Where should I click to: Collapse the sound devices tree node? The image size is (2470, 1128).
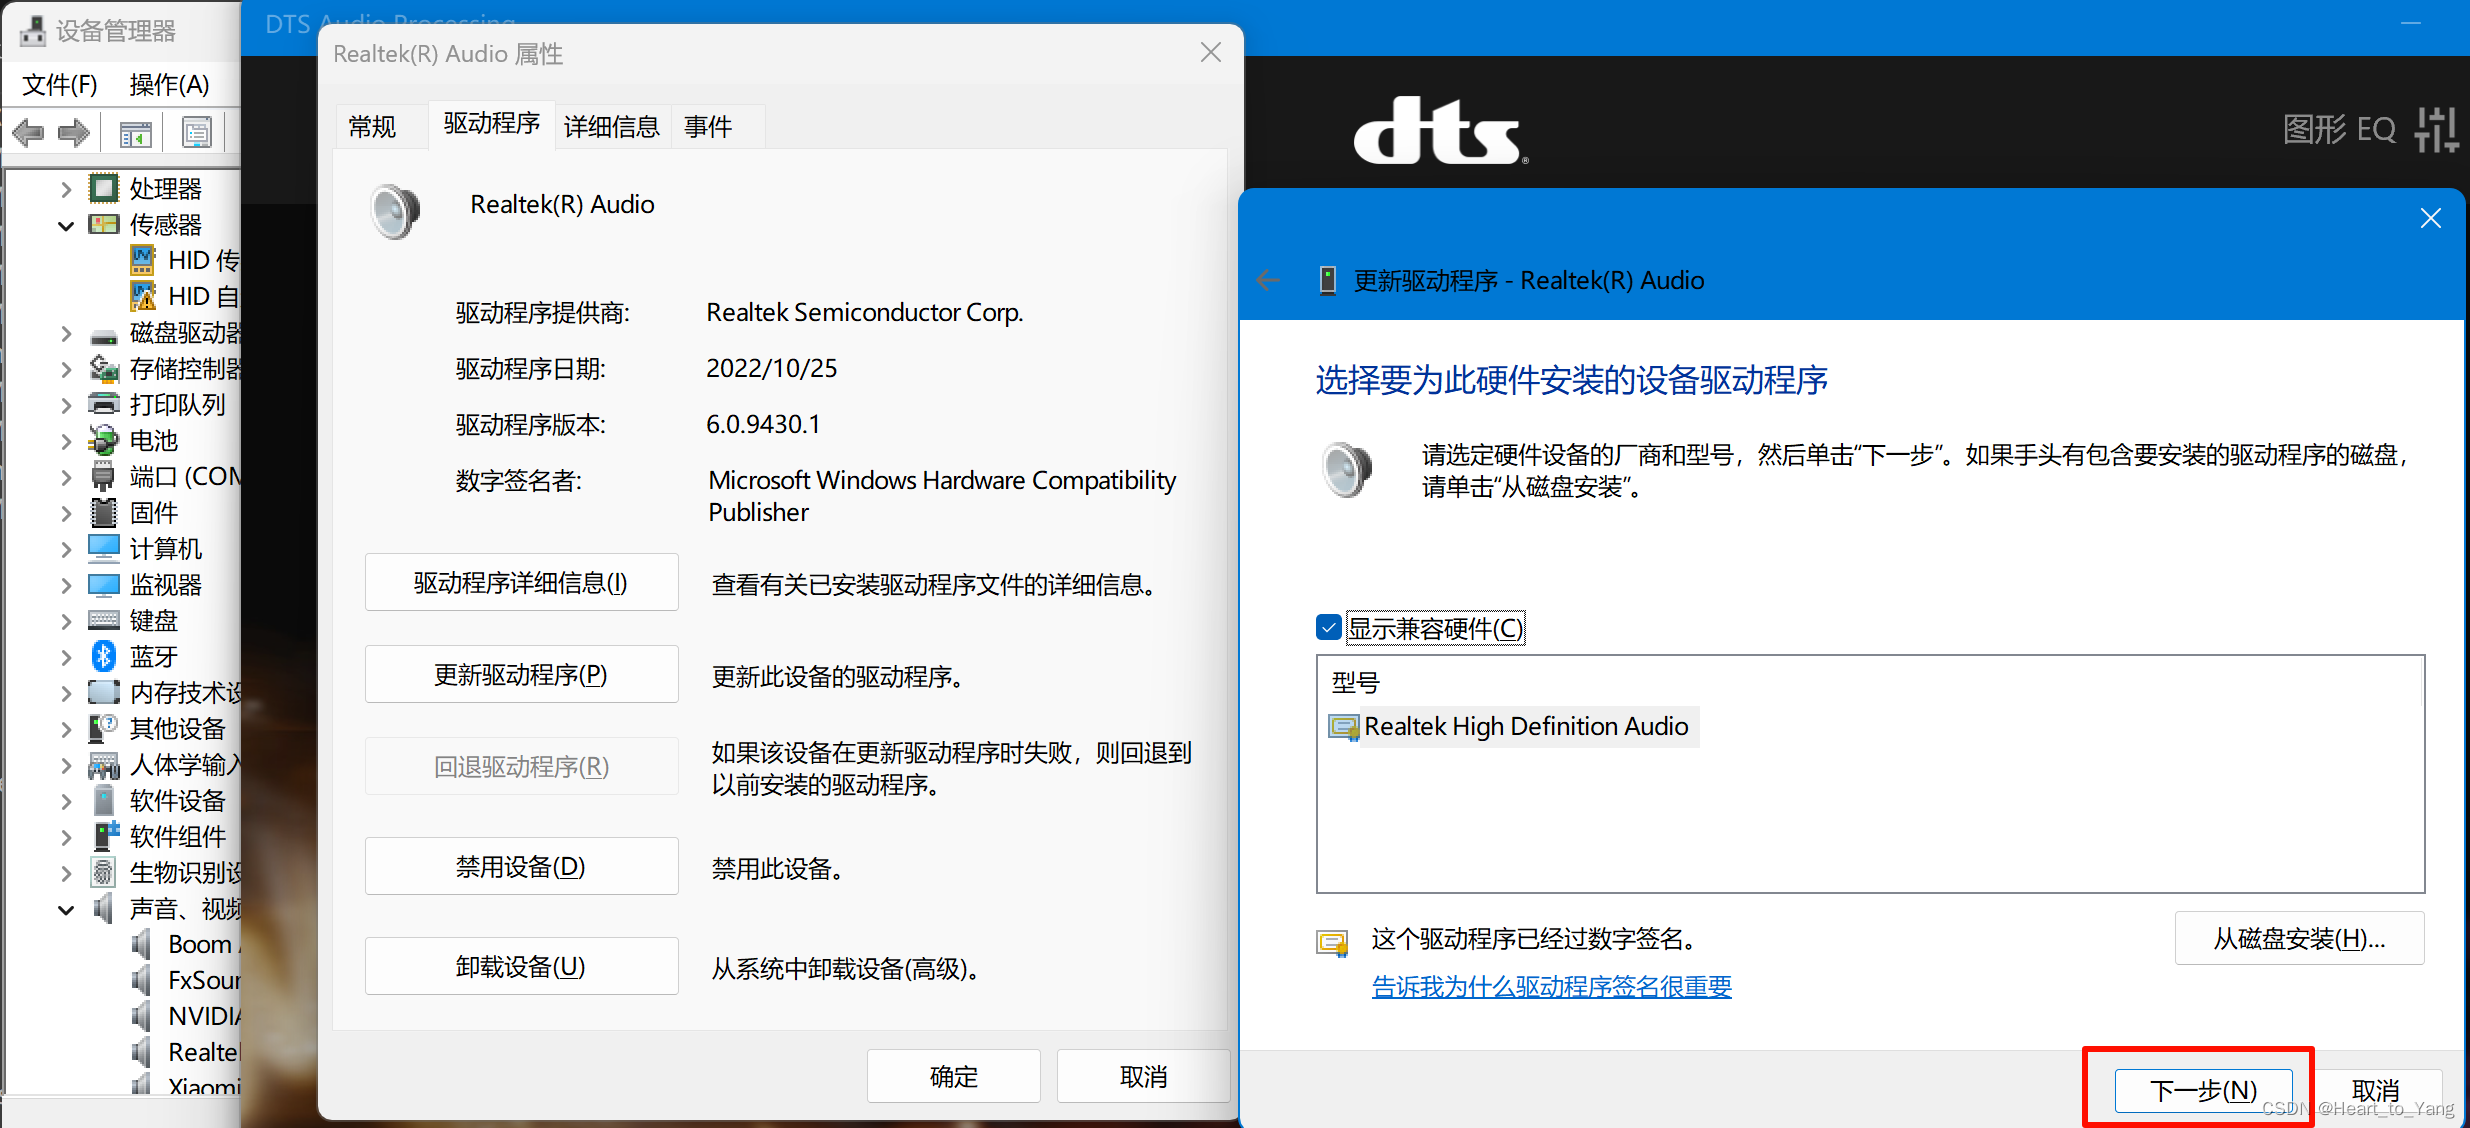[66, 909]
